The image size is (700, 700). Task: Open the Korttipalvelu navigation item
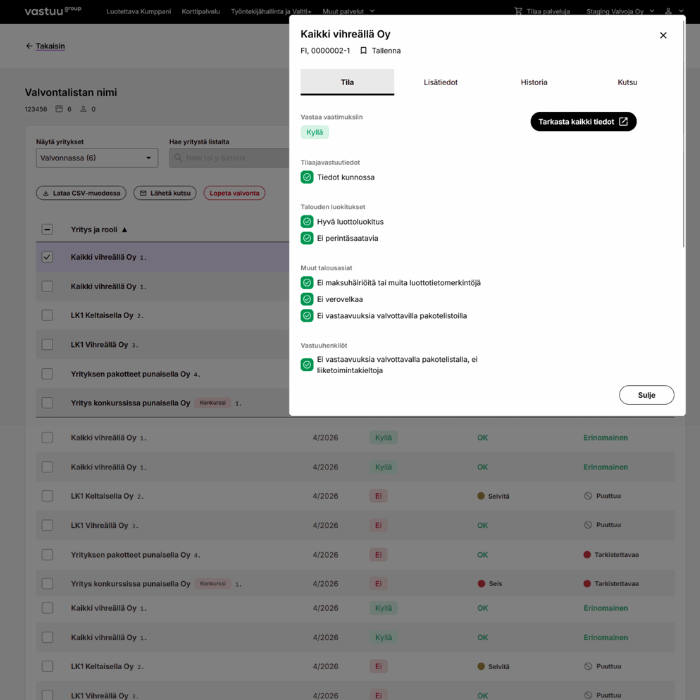[200, 11]
